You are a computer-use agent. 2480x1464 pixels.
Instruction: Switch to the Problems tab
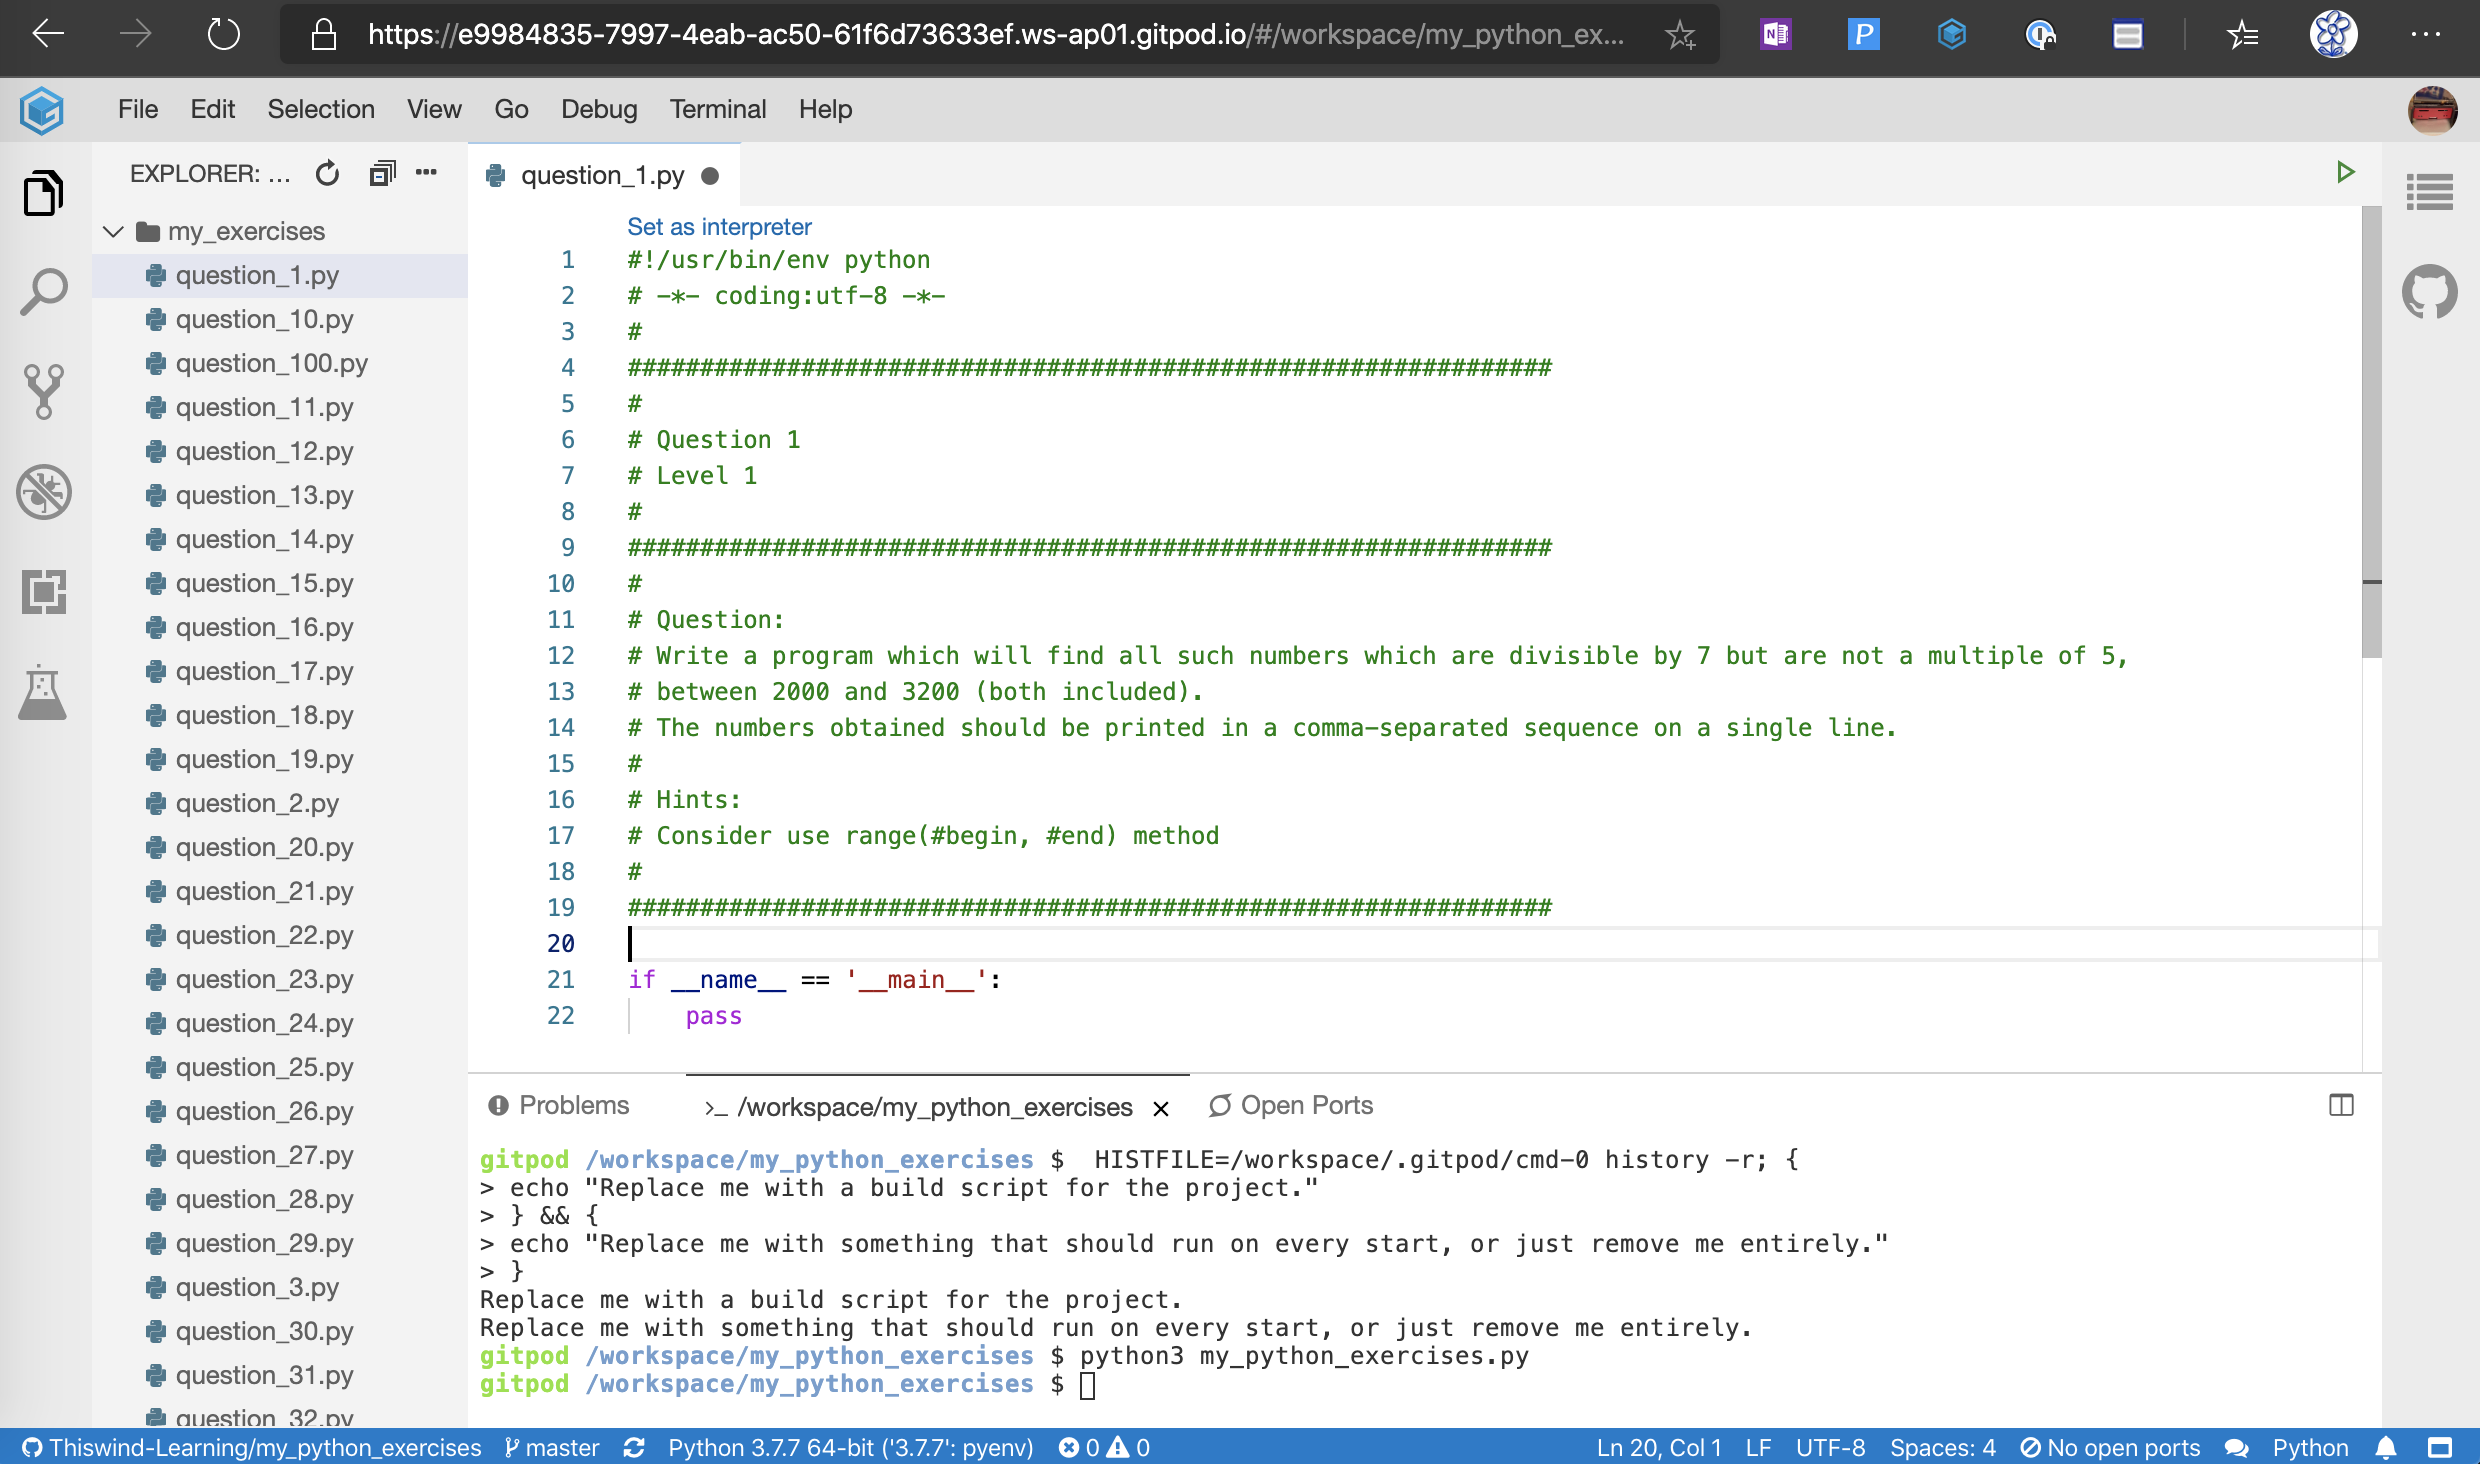(558, 1105)
